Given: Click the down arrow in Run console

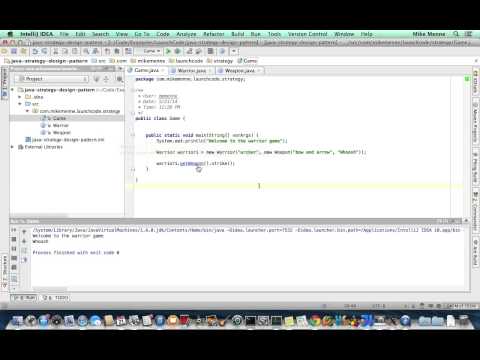Looking at the screenshot, I should click(24, 241).
